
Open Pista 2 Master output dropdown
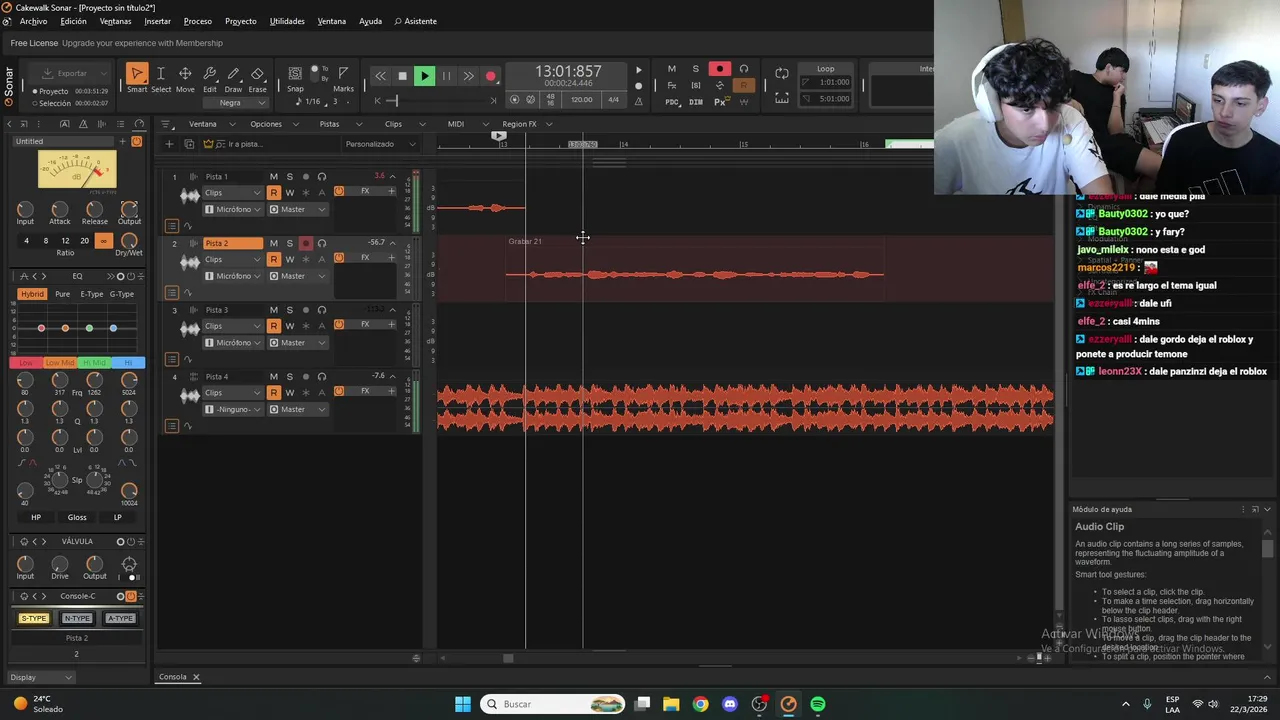click(298, 276)
